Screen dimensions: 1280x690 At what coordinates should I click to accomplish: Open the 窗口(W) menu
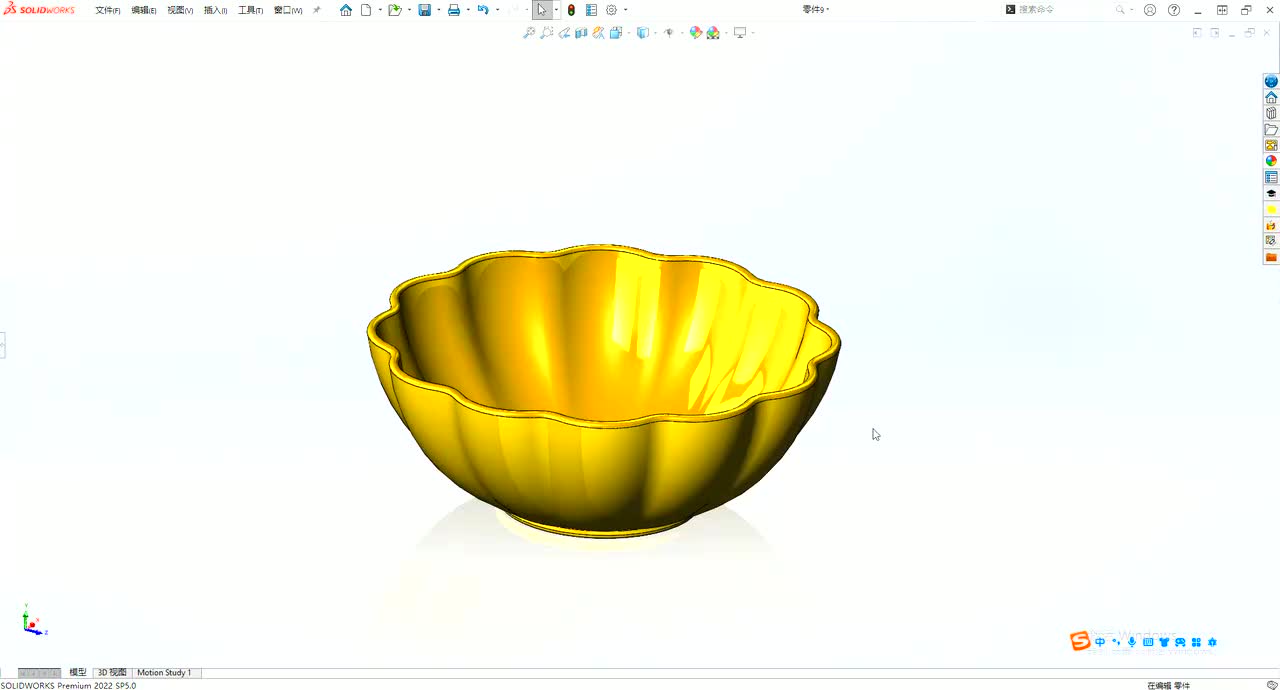coord(288,10)
